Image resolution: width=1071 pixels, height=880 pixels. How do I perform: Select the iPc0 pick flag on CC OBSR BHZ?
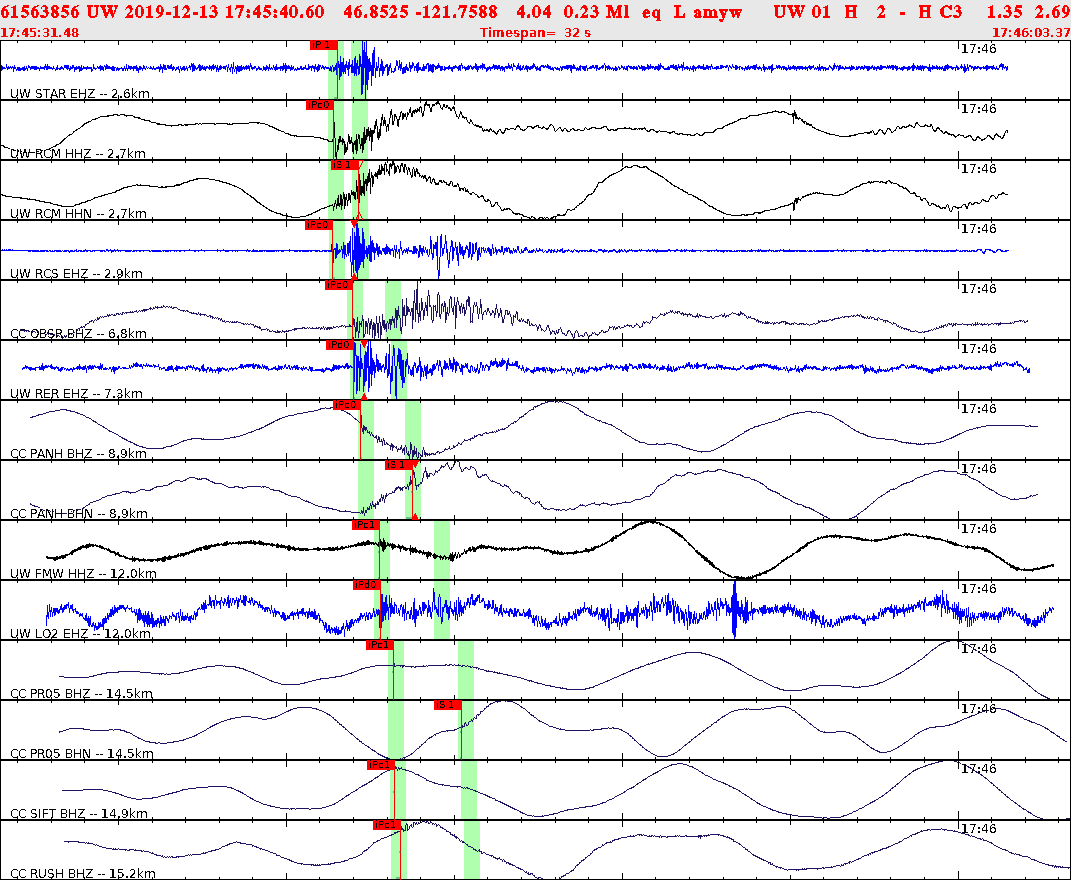[x=339, y=284]
